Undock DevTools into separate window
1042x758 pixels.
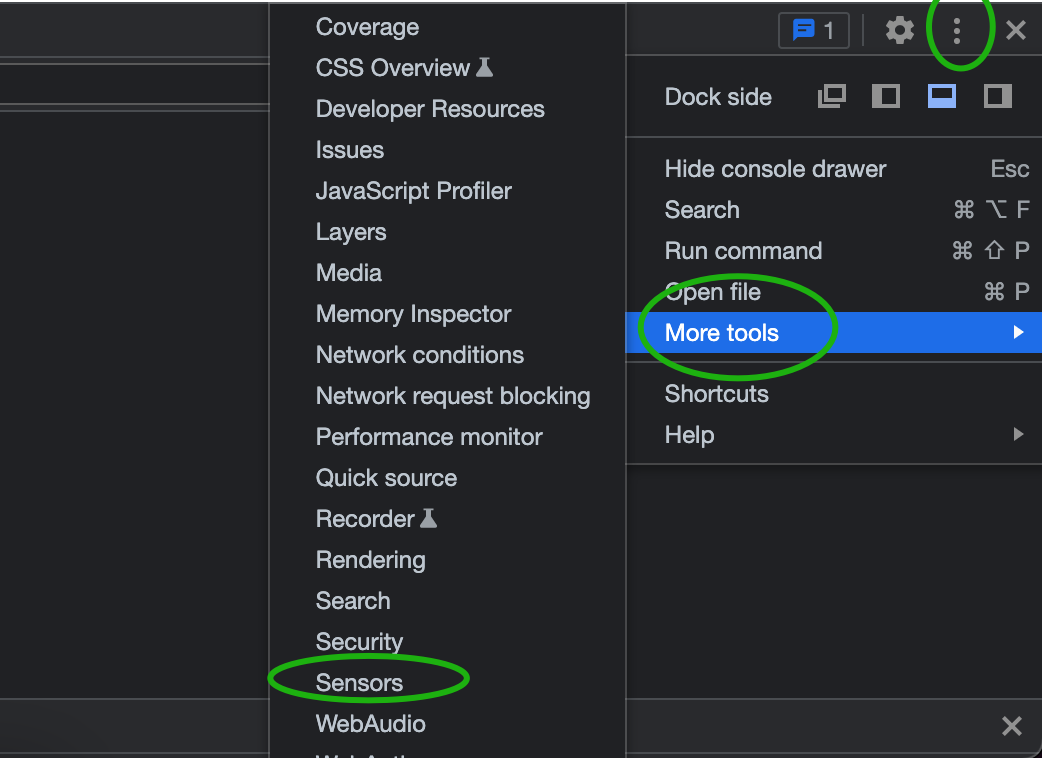click(x=831, y=96)
